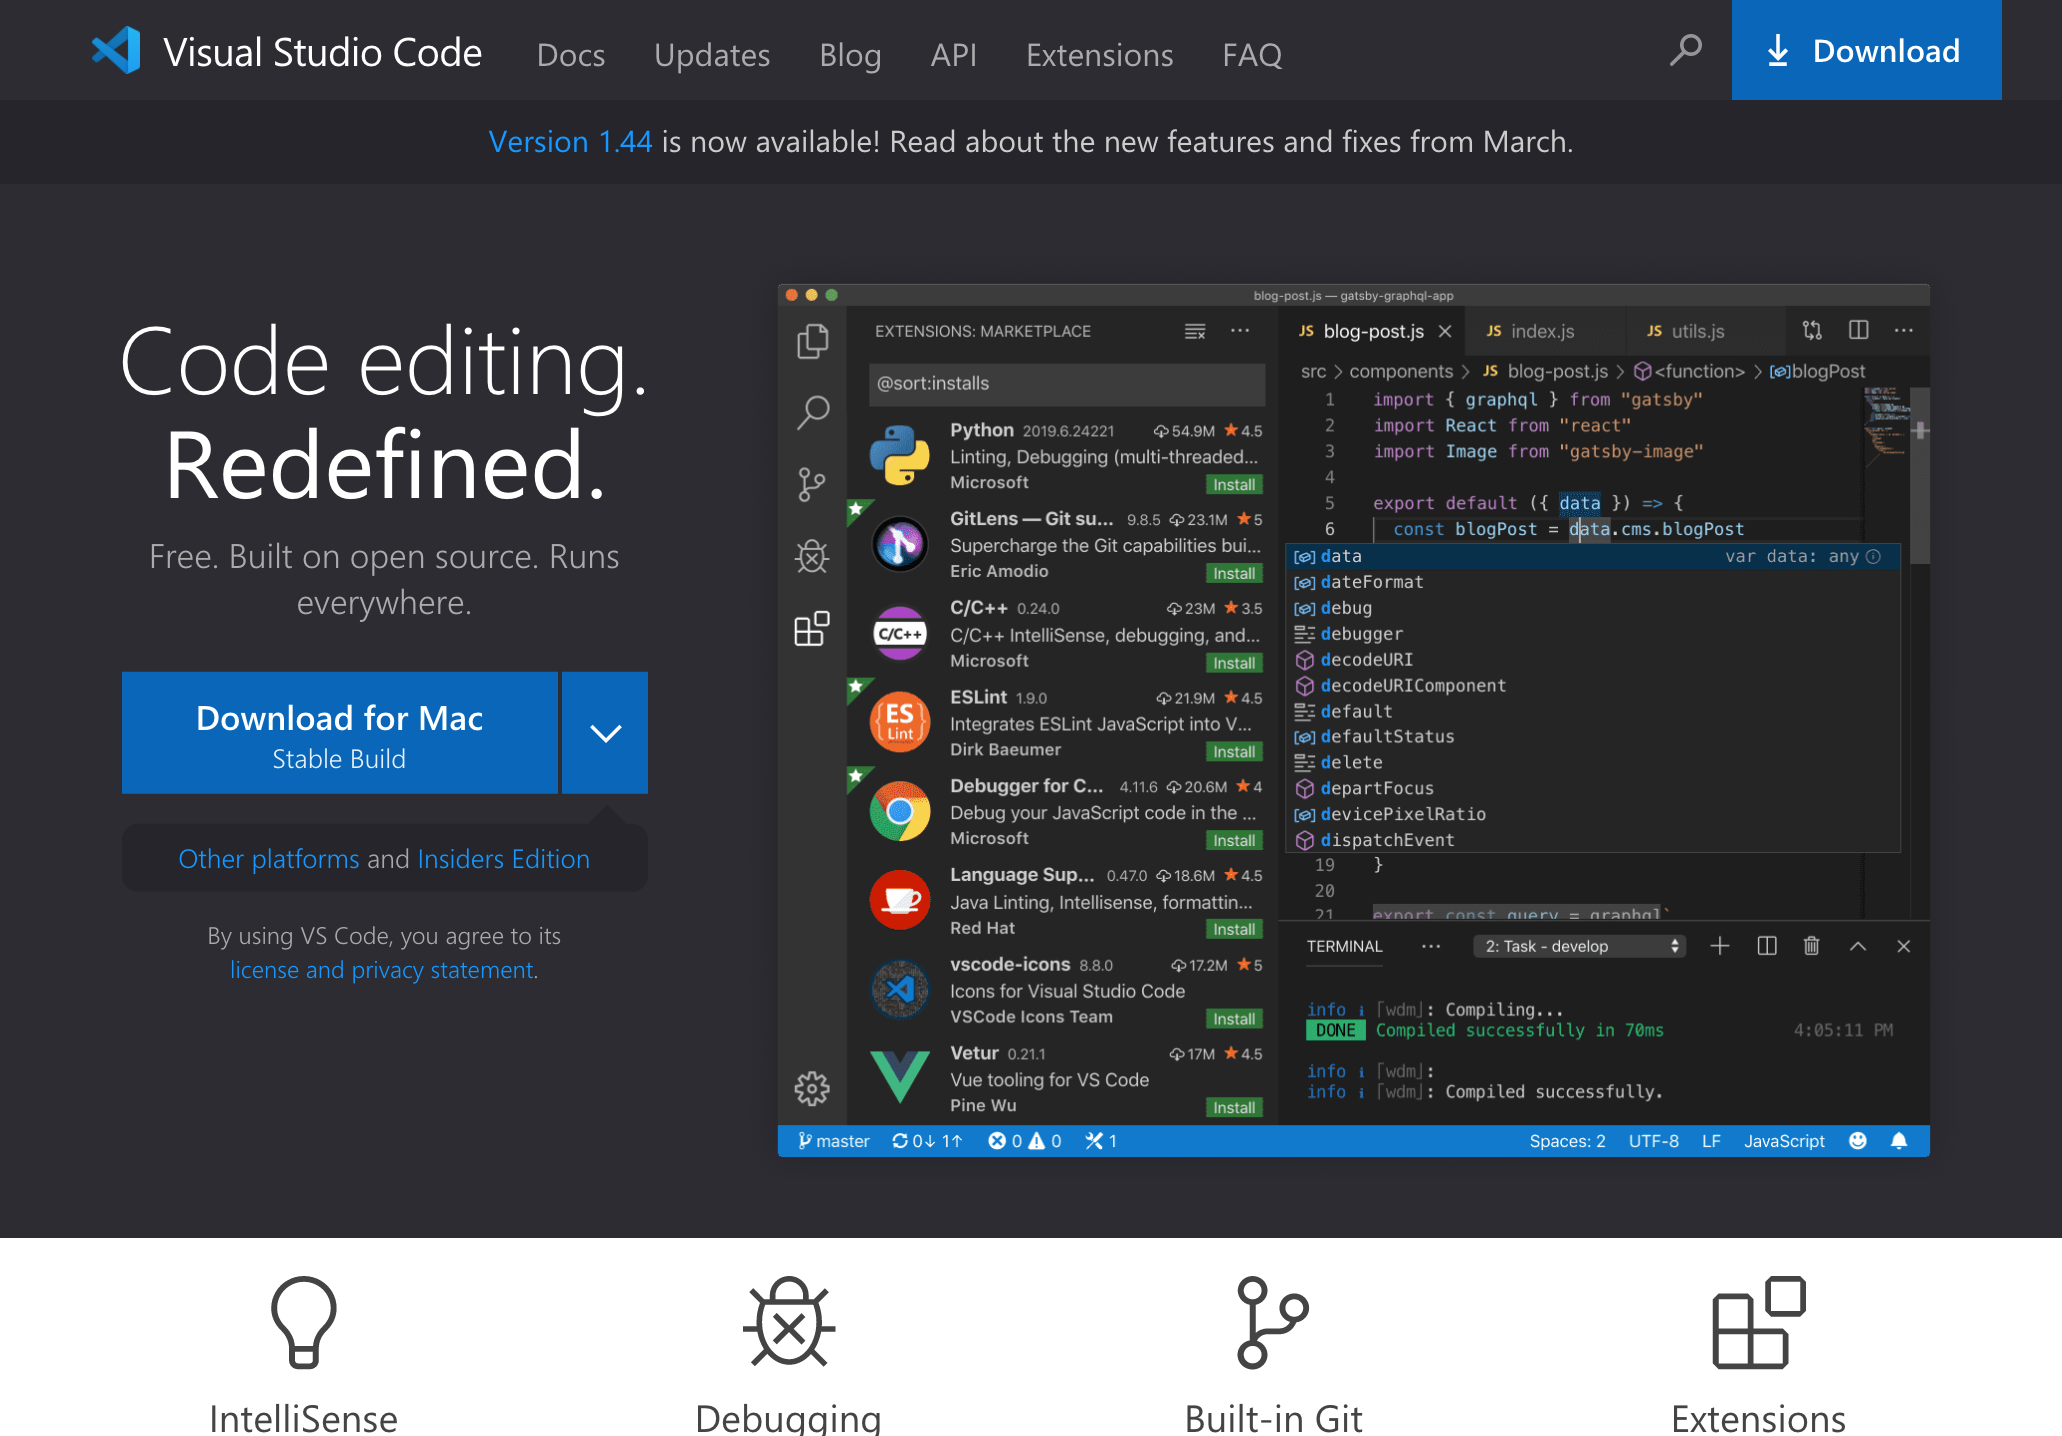Install the Python extension
Screen dimensions: 2062x1436
(1234, 484)
